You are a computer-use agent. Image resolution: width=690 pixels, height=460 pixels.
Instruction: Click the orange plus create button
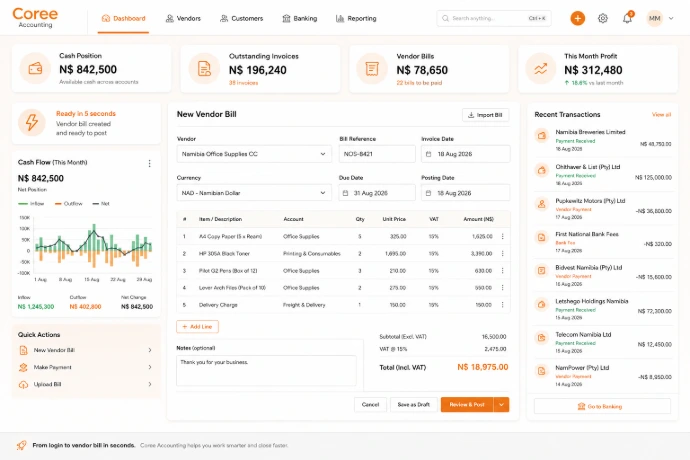577,18
